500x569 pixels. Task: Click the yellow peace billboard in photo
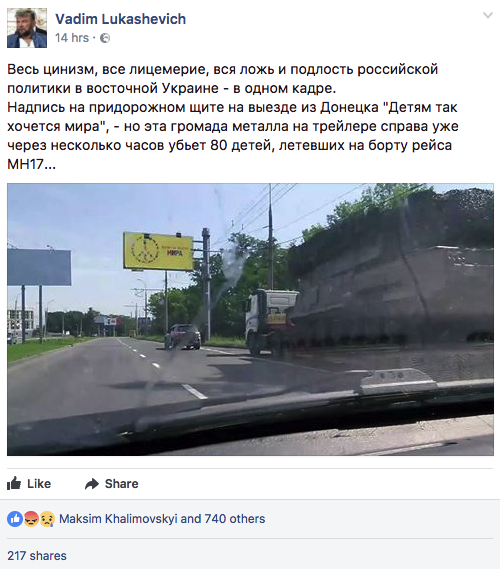158,251
